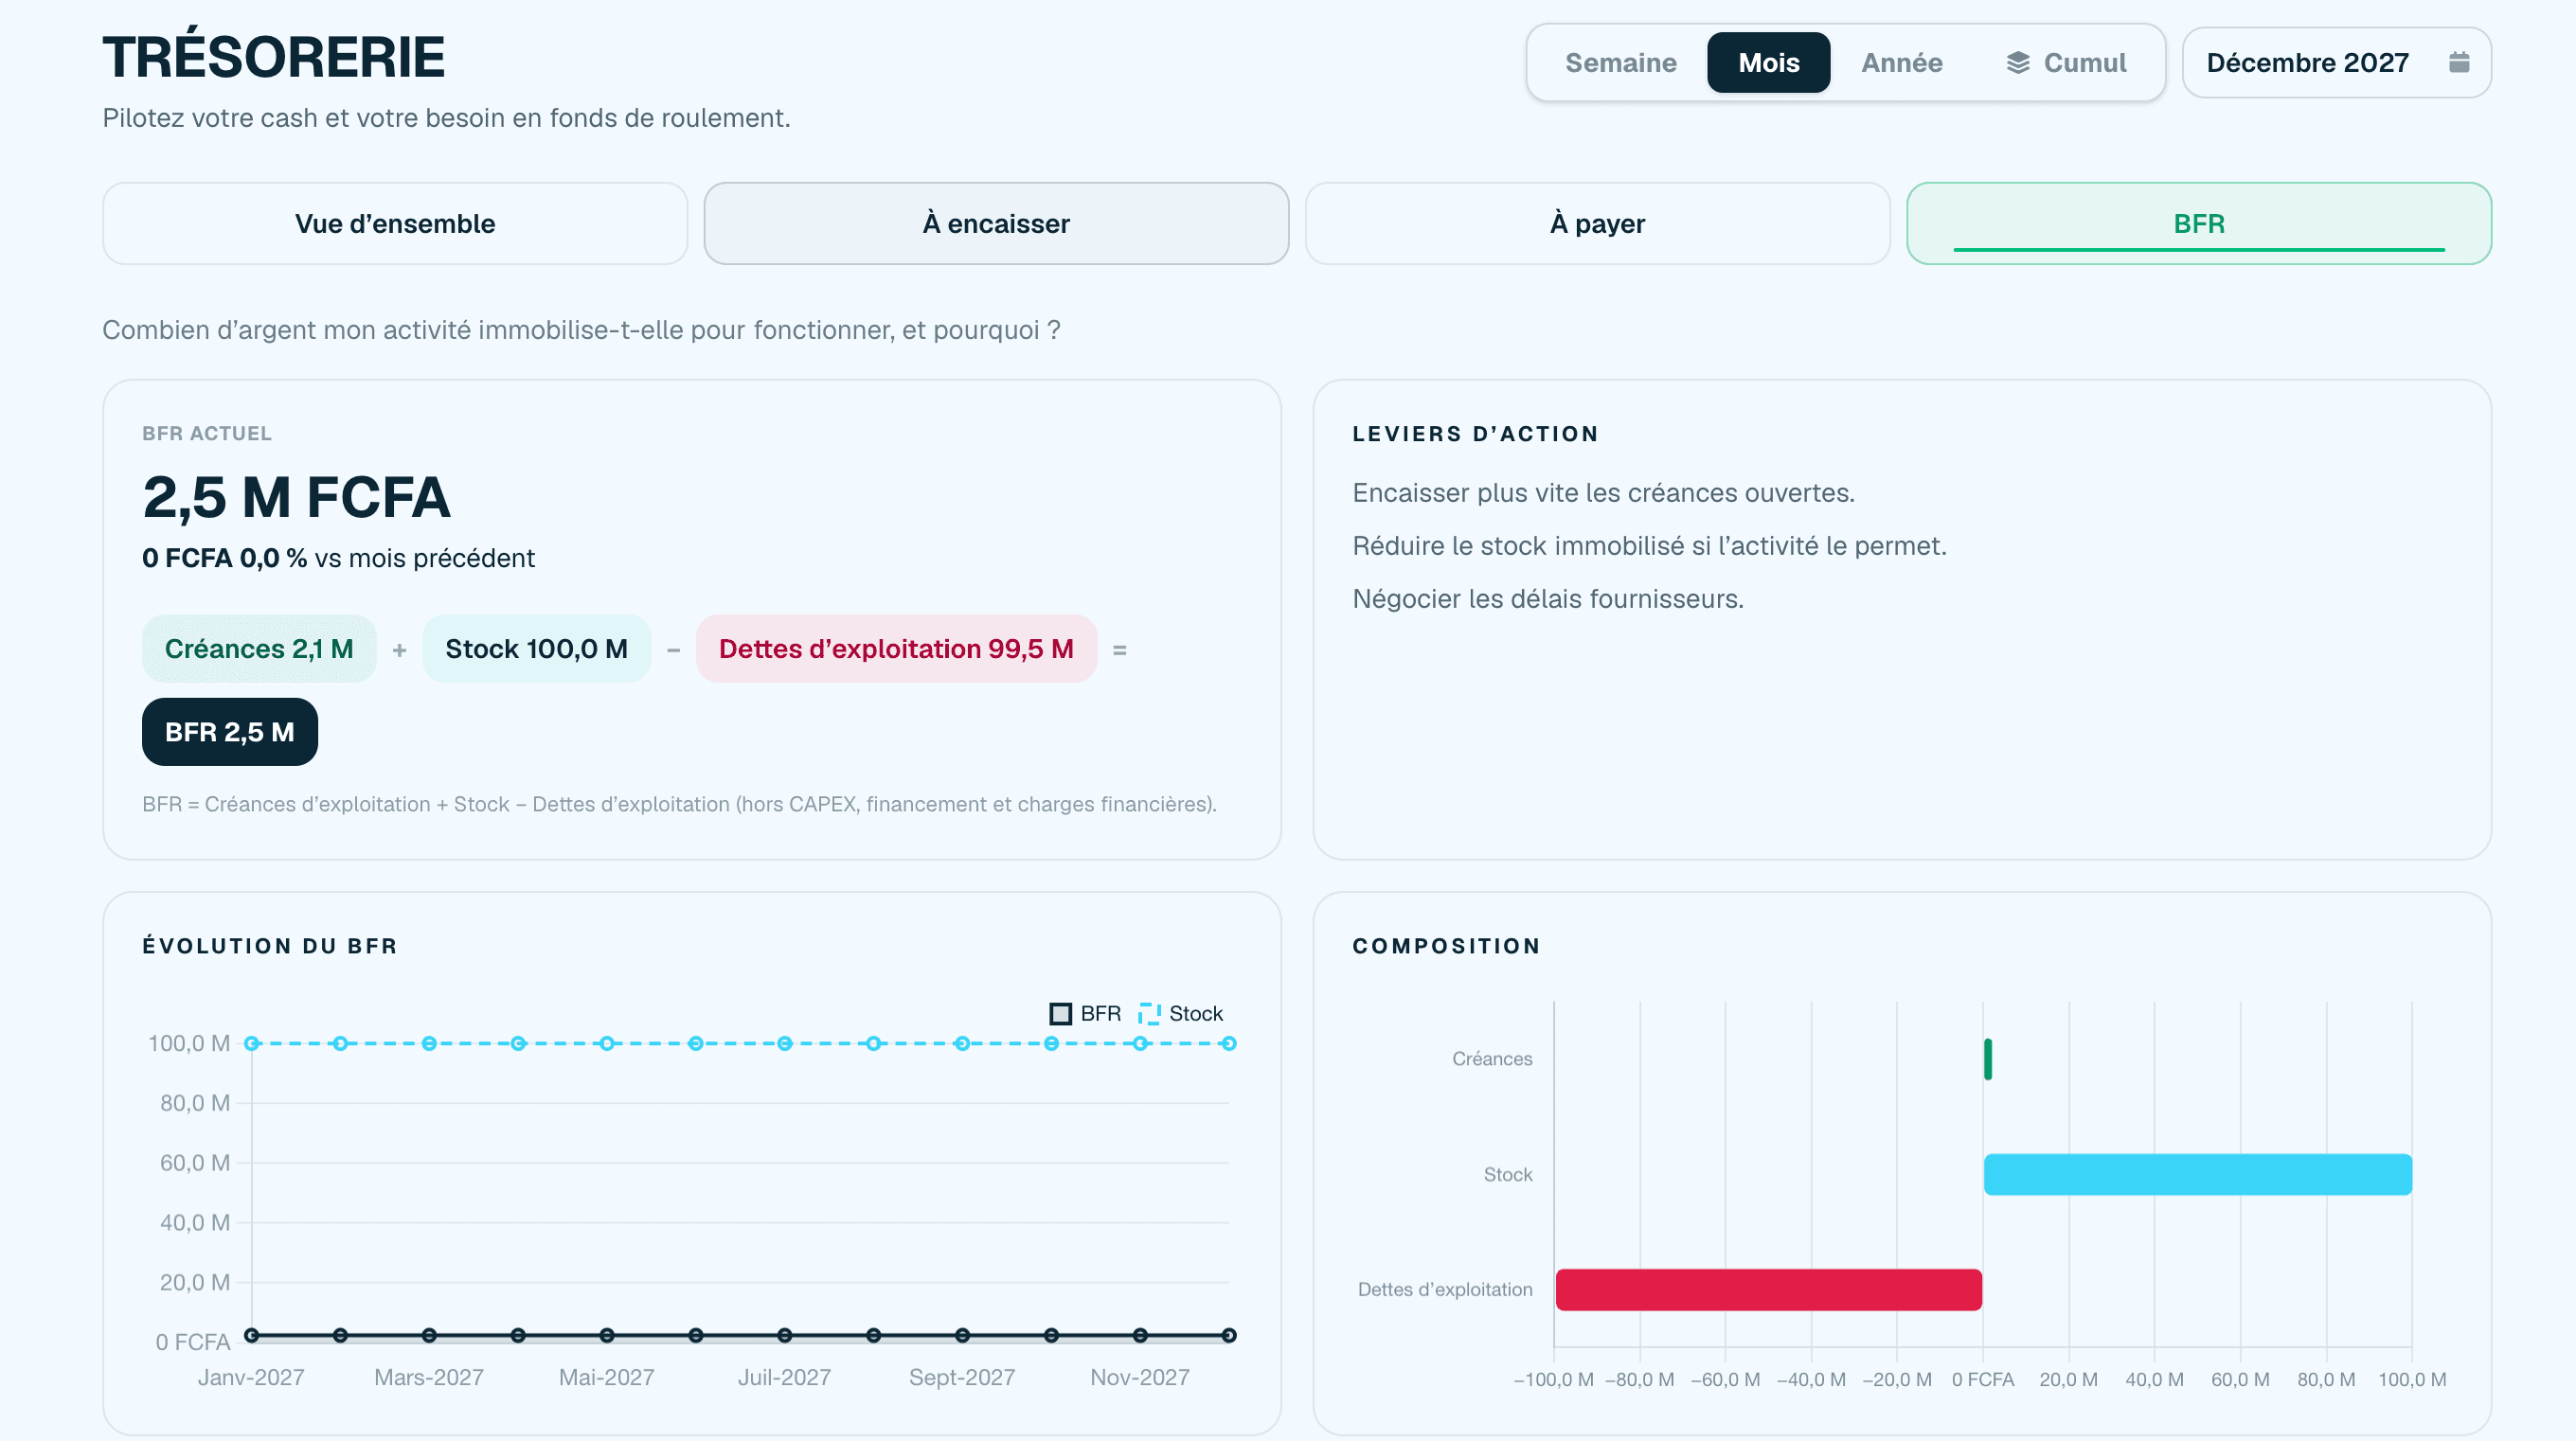Click the 'Dettes d'exploitation' axis label in Composition
This screenshot has width=2576, height=1441.
1444,1290
